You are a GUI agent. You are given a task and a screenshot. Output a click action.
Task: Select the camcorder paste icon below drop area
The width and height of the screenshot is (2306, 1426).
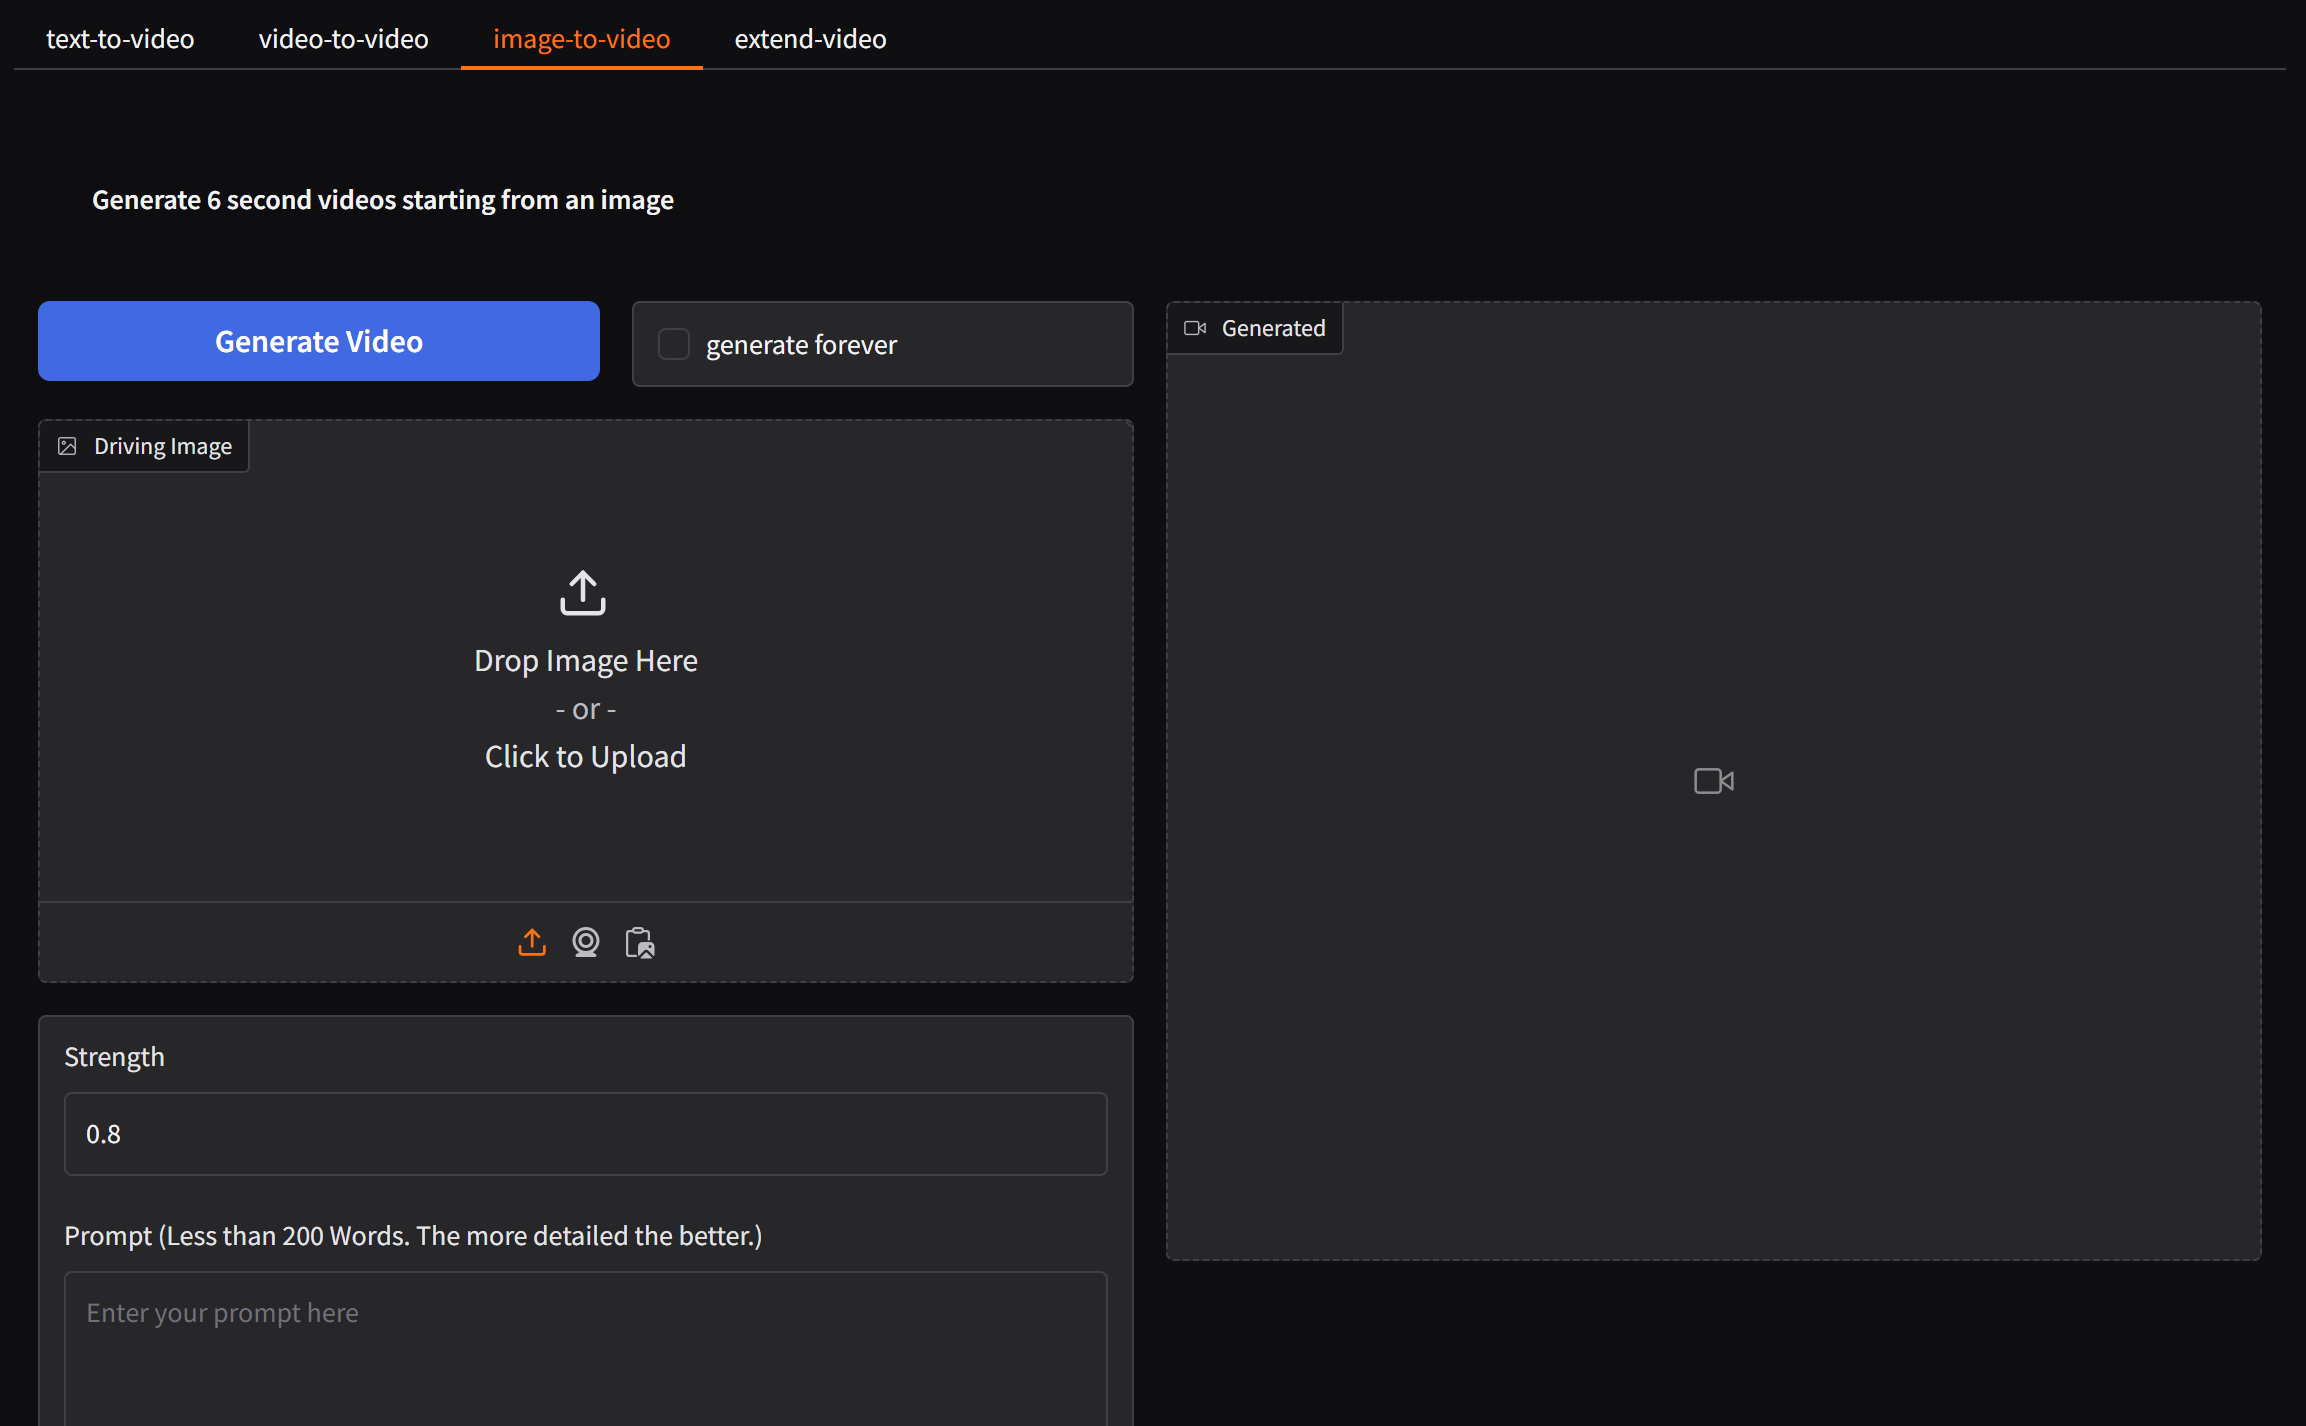[639, 942]
